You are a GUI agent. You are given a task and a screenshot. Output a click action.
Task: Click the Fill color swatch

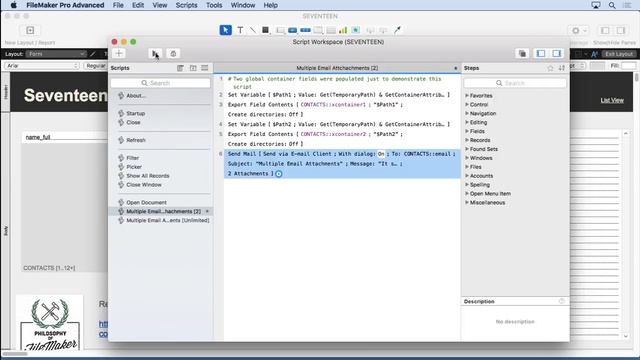[x=629, y=66]
